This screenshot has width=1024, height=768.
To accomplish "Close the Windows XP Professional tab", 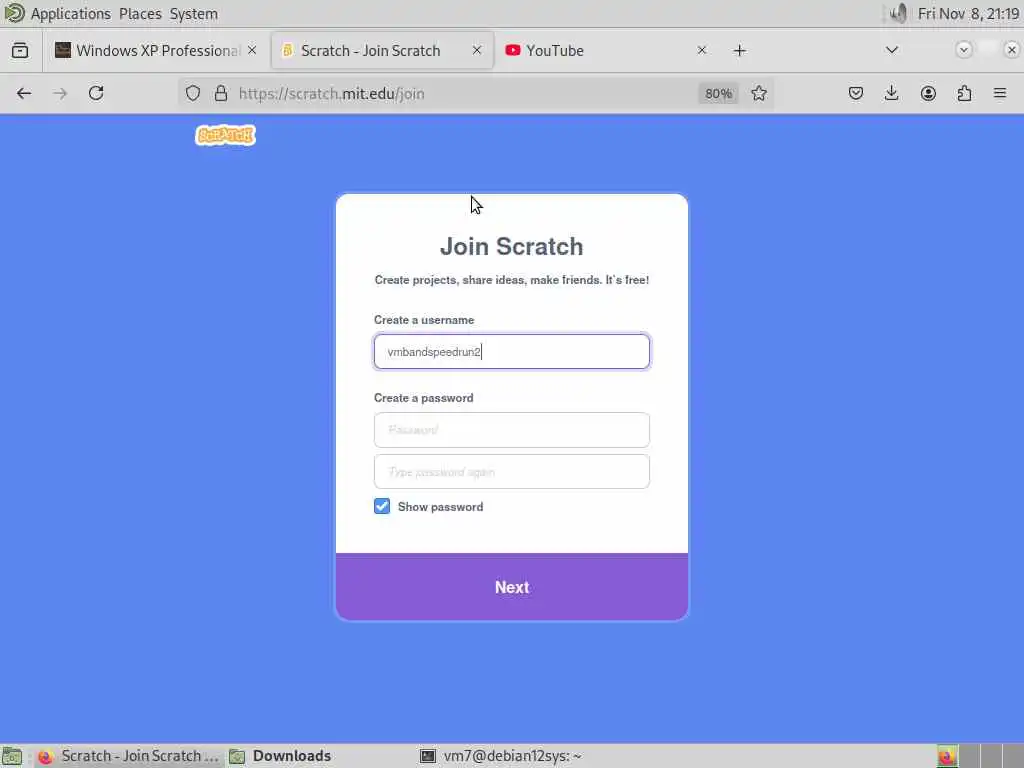I will click(252, 50).
